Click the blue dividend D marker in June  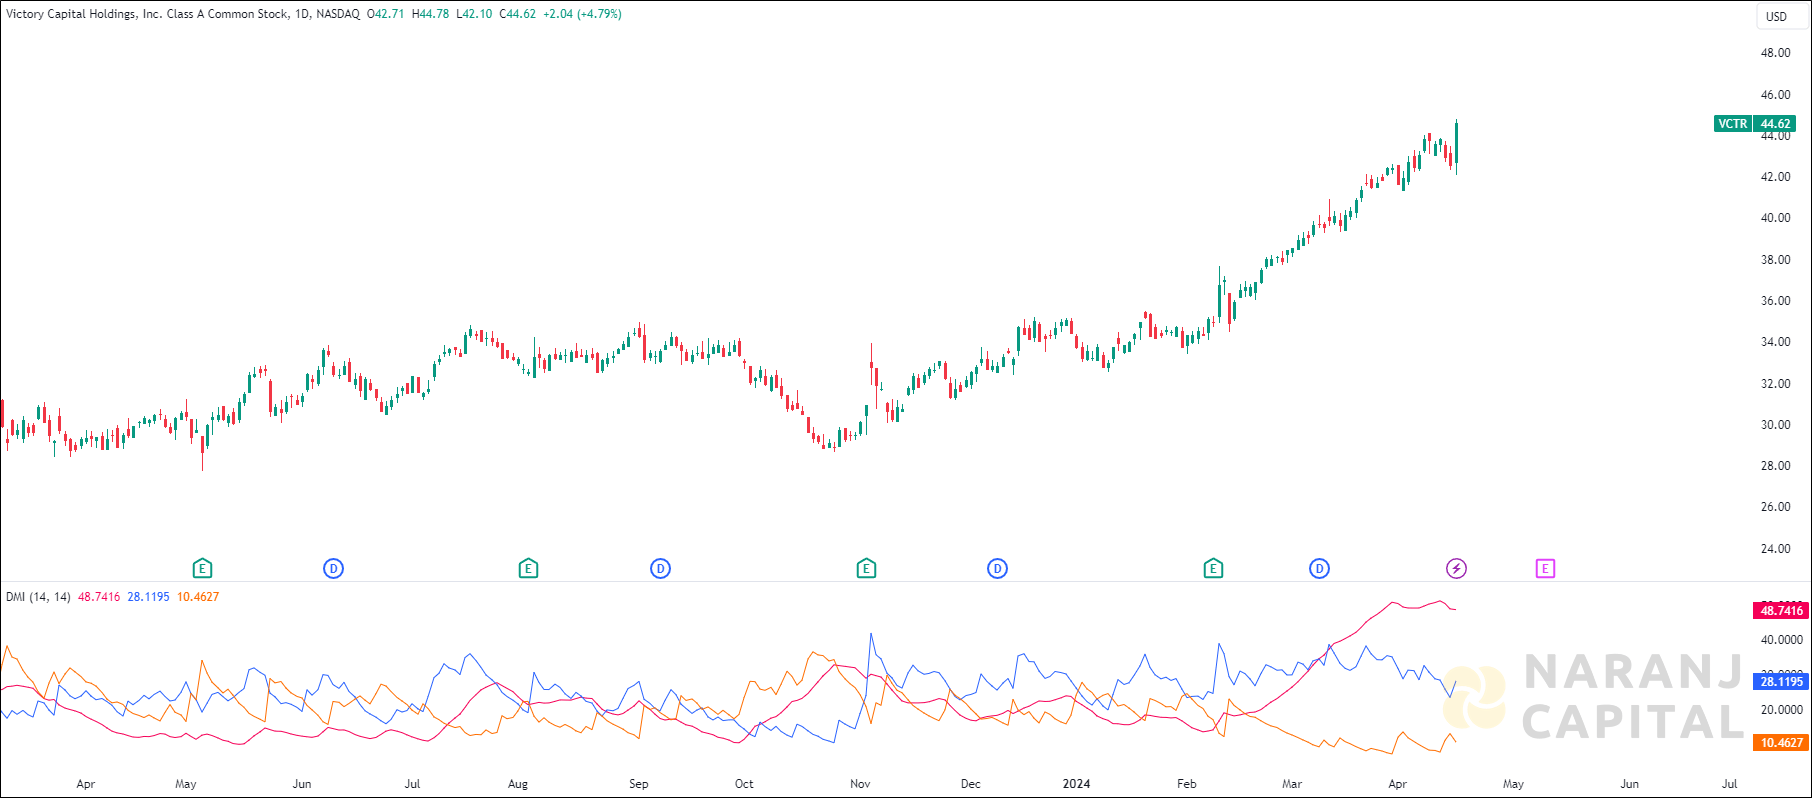[334, 569]
